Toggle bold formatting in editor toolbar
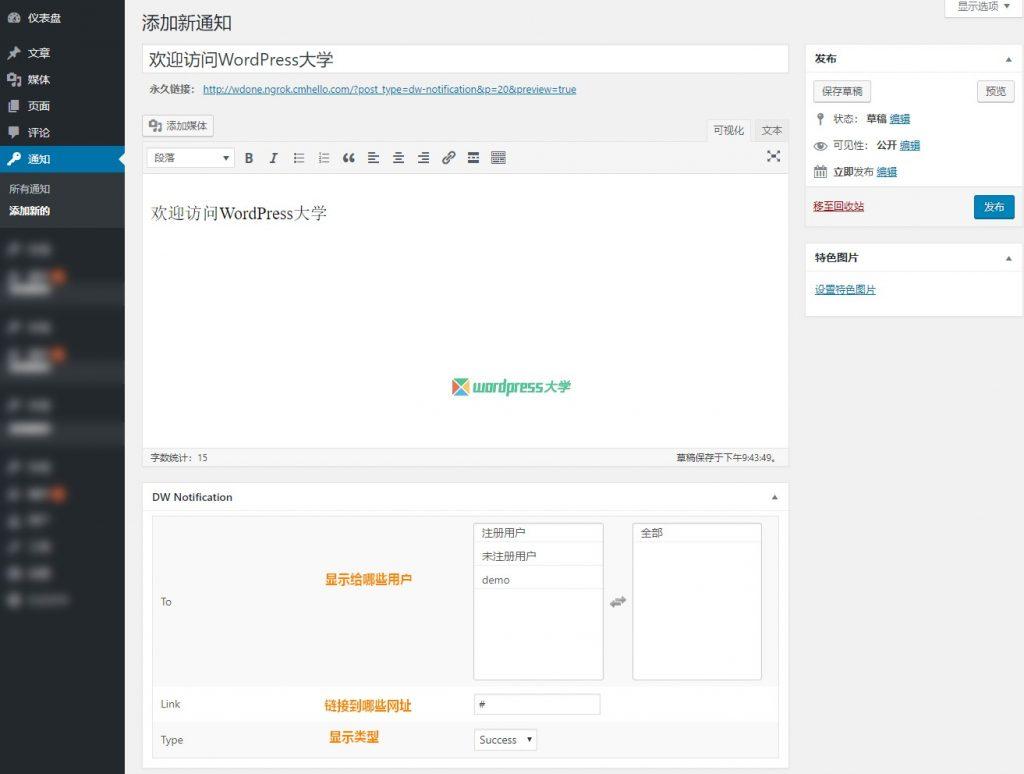 click(249, 158)
